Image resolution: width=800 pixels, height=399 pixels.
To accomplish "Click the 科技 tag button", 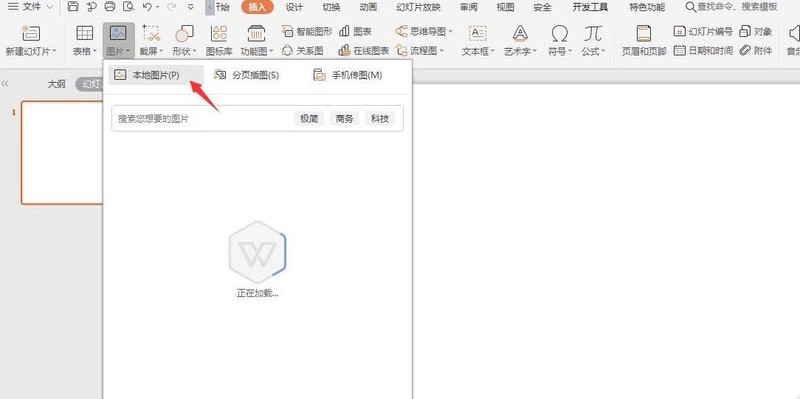I will tap(380, 118).
